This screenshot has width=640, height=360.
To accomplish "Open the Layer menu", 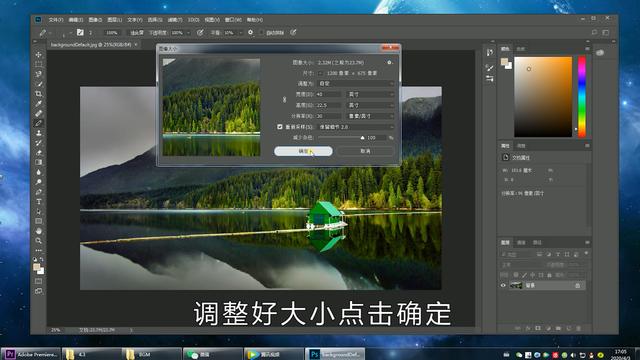I will (115, 20).
